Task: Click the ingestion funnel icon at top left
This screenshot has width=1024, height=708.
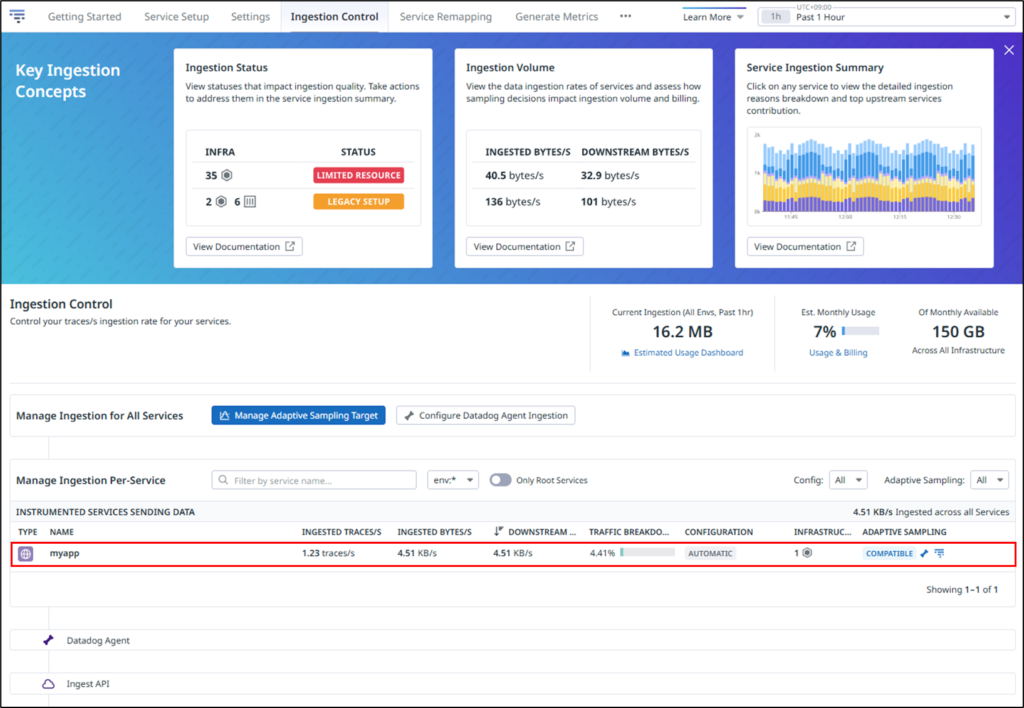Action: pyautogui.click(x=17, y=17)
